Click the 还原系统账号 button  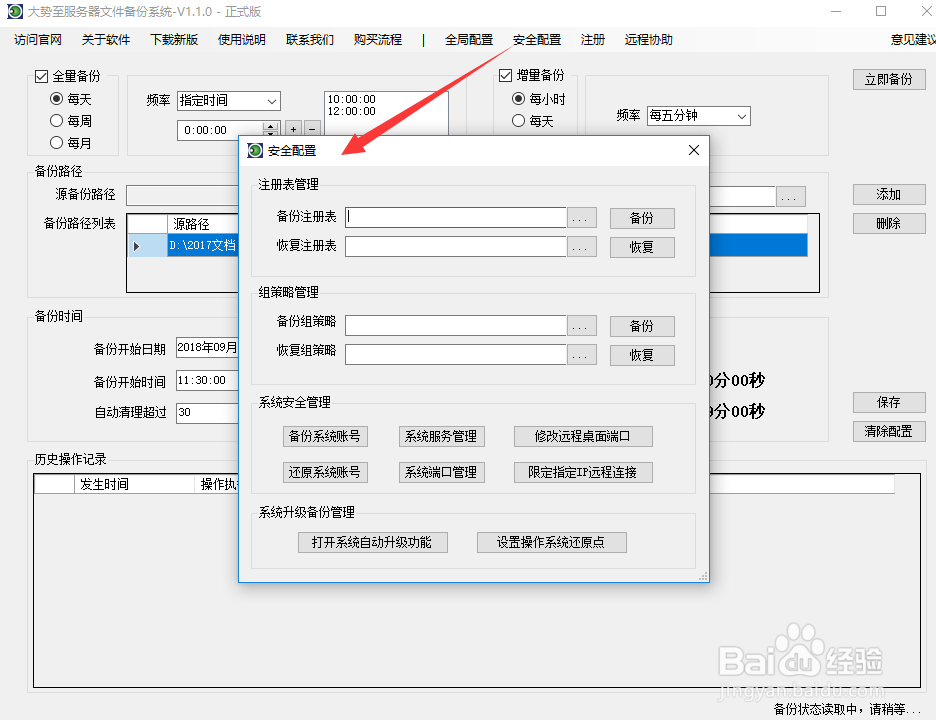(325, 472)
